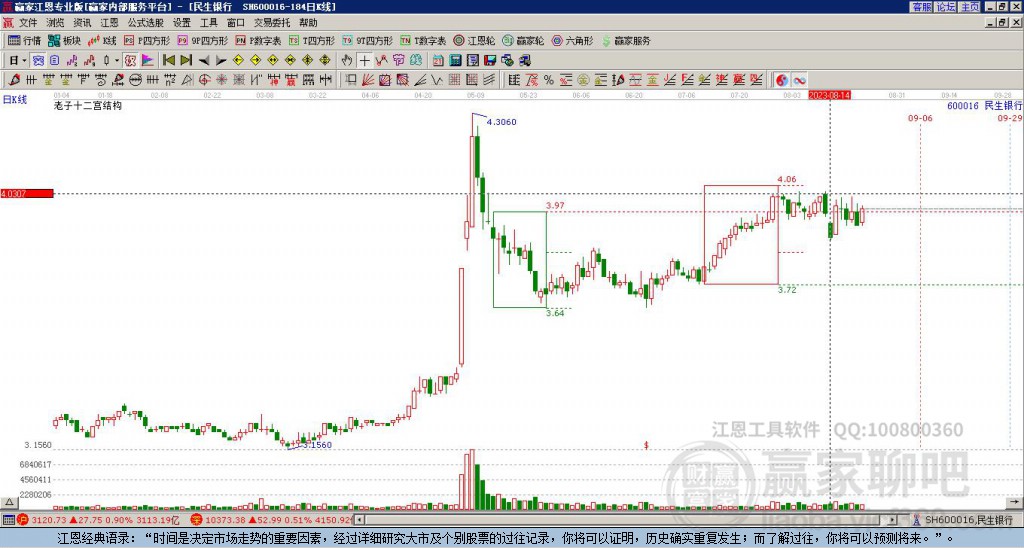Click the 3.64 price label
Screen dimensions: 1024x548
[x=555, y=313]
